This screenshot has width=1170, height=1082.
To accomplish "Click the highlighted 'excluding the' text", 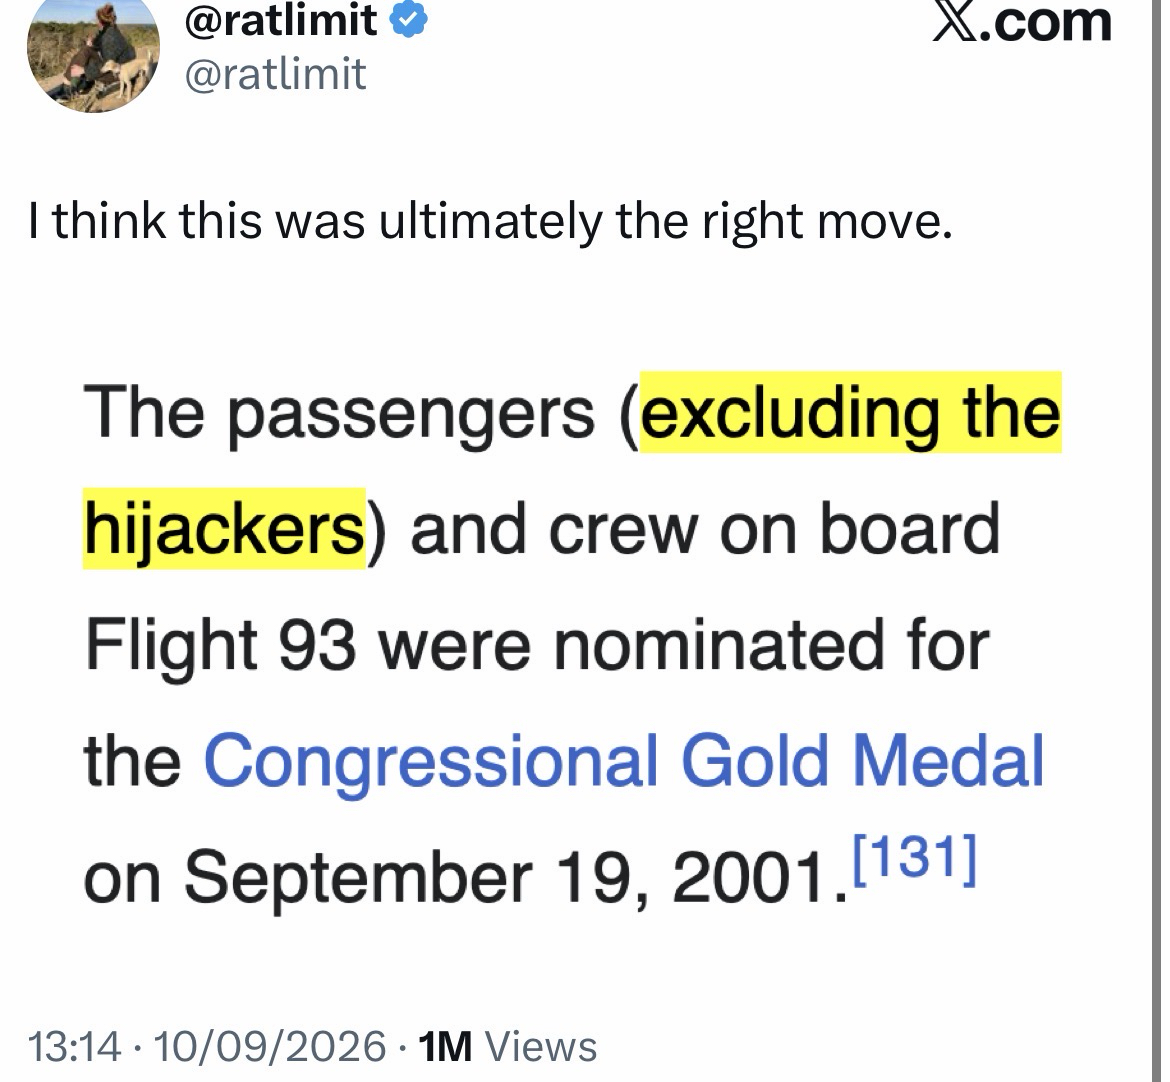I will point(851,412).
